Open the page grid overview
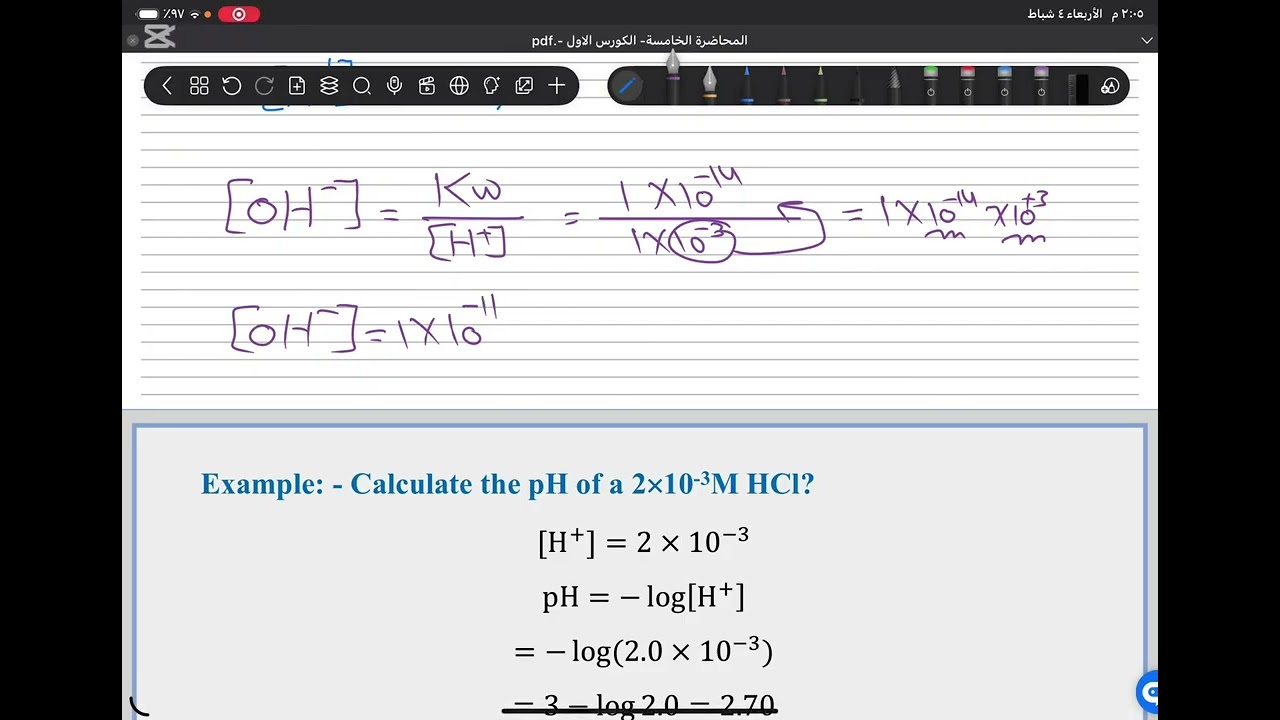 click(x=199, y=86)
